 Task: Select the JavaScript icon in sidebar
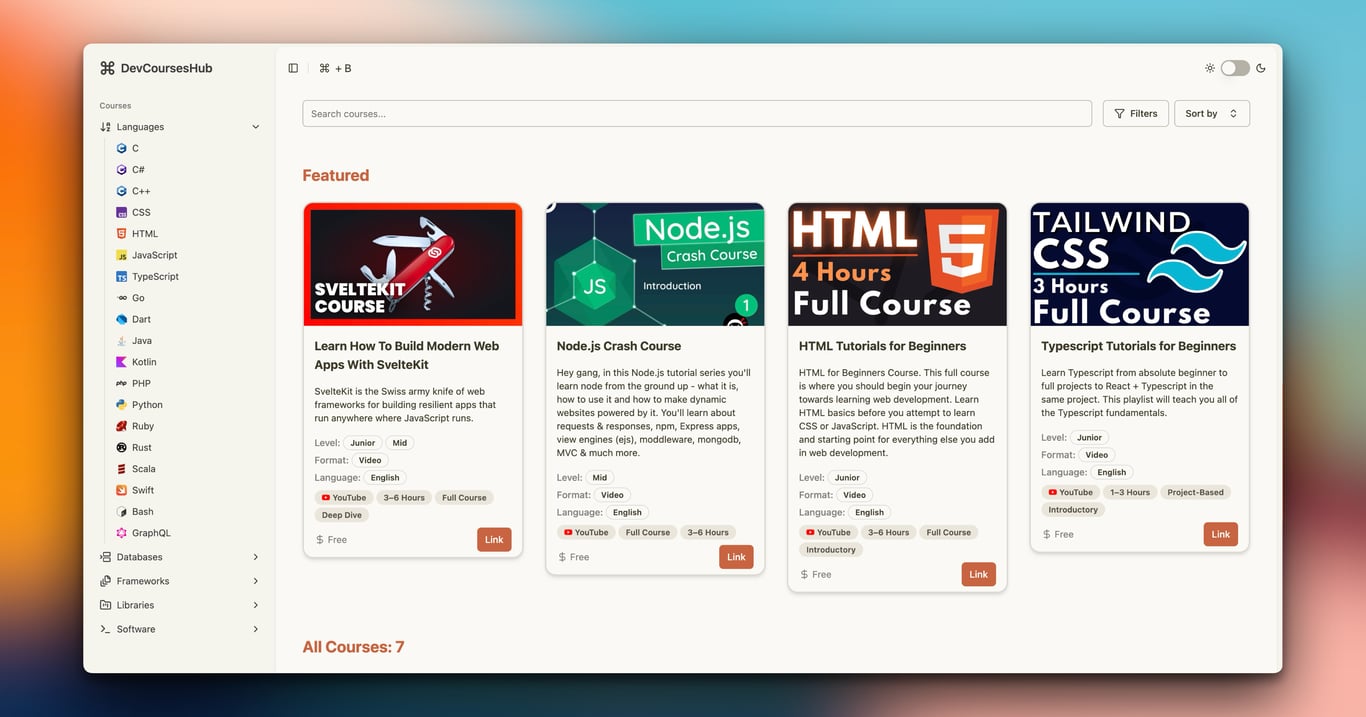(x=121, y=255)
